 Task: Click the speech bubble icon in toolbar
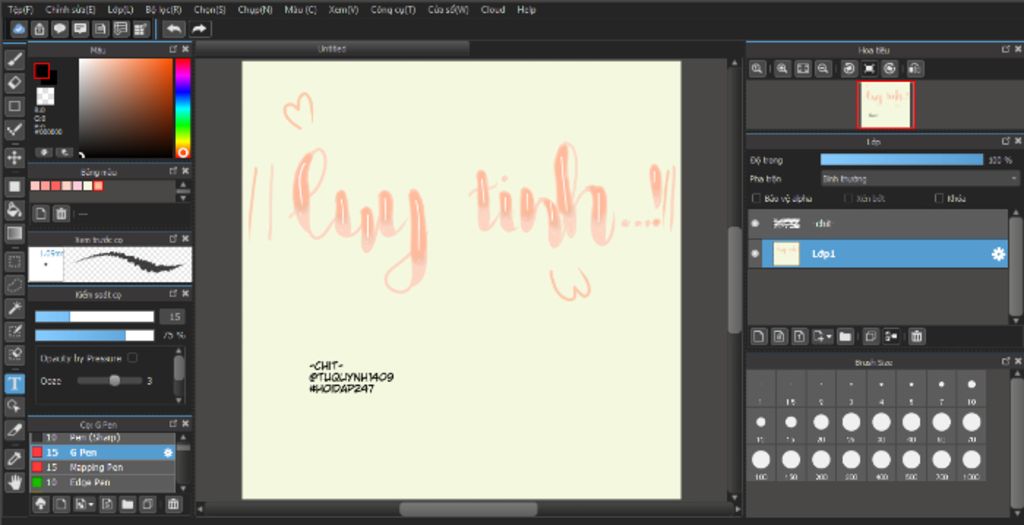(x=60, y=29)
